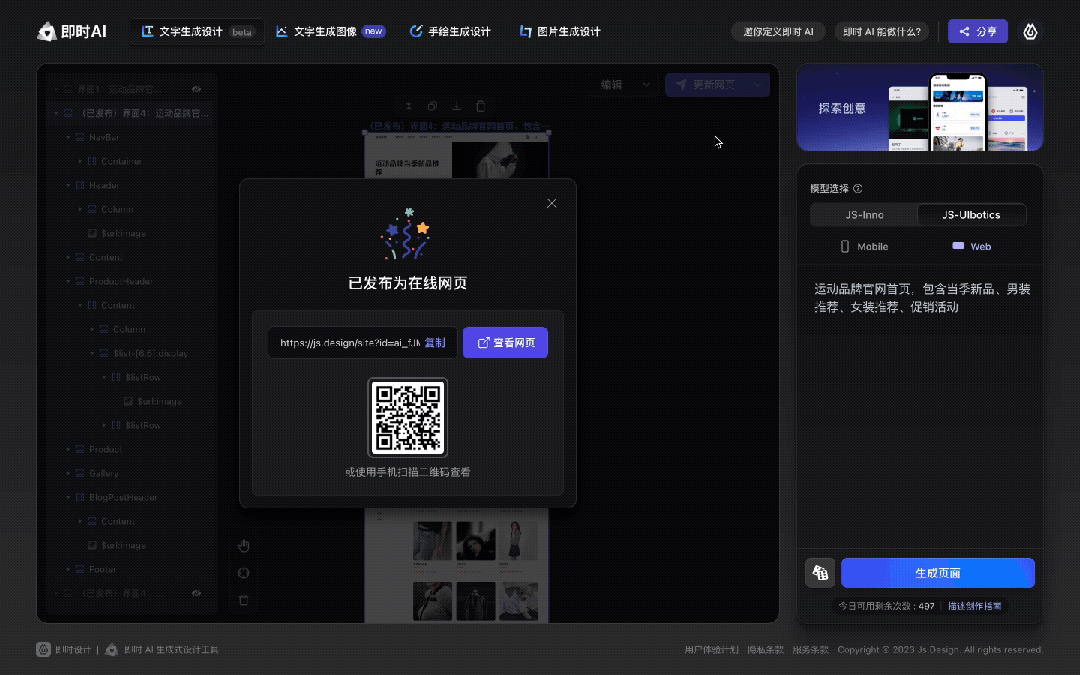Image resolution: width=1080 pixels, height=675 pixels.
Task: Open the 用户体验计划 footer link
Action: (711, 650)
